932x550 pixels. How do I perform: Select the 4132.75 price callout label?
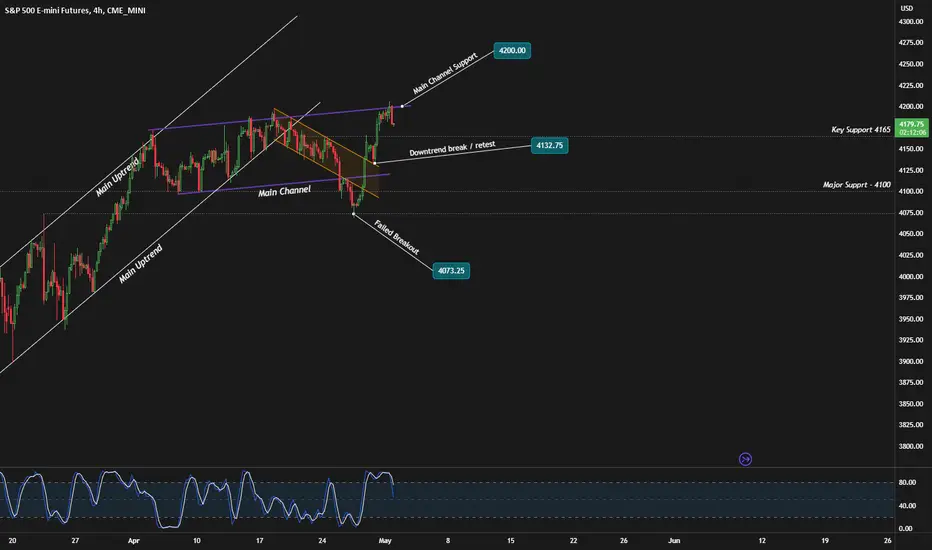(x=549, y=145)
